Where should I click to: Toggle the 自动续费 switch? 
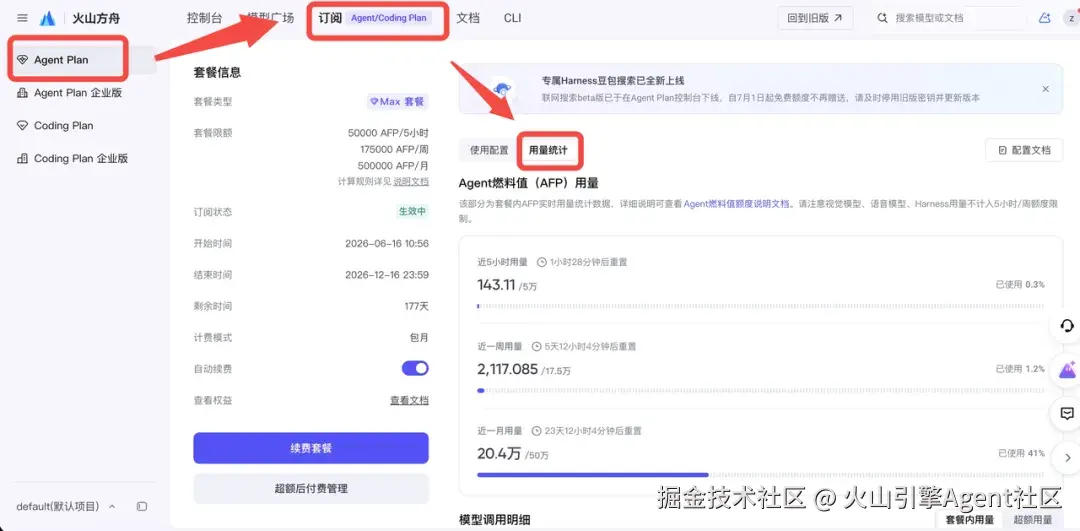415,368
